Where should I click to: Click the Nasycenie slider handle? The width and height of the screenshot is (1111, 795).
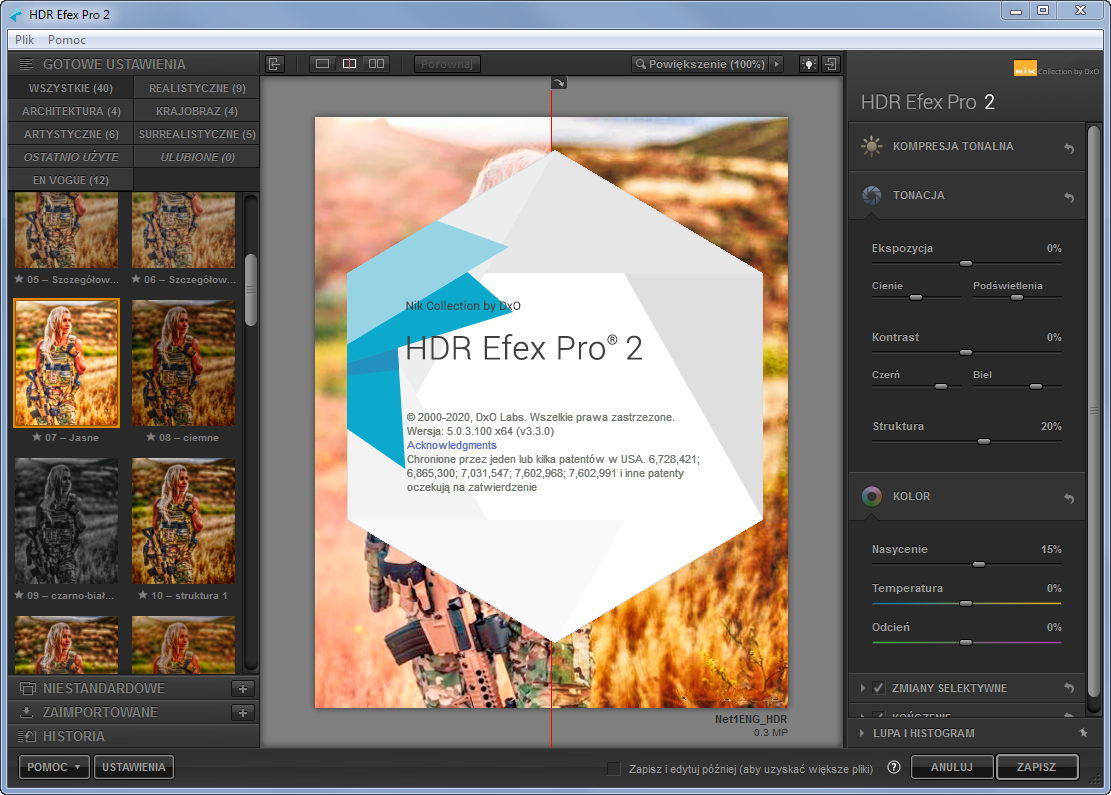tap(979, 564)
